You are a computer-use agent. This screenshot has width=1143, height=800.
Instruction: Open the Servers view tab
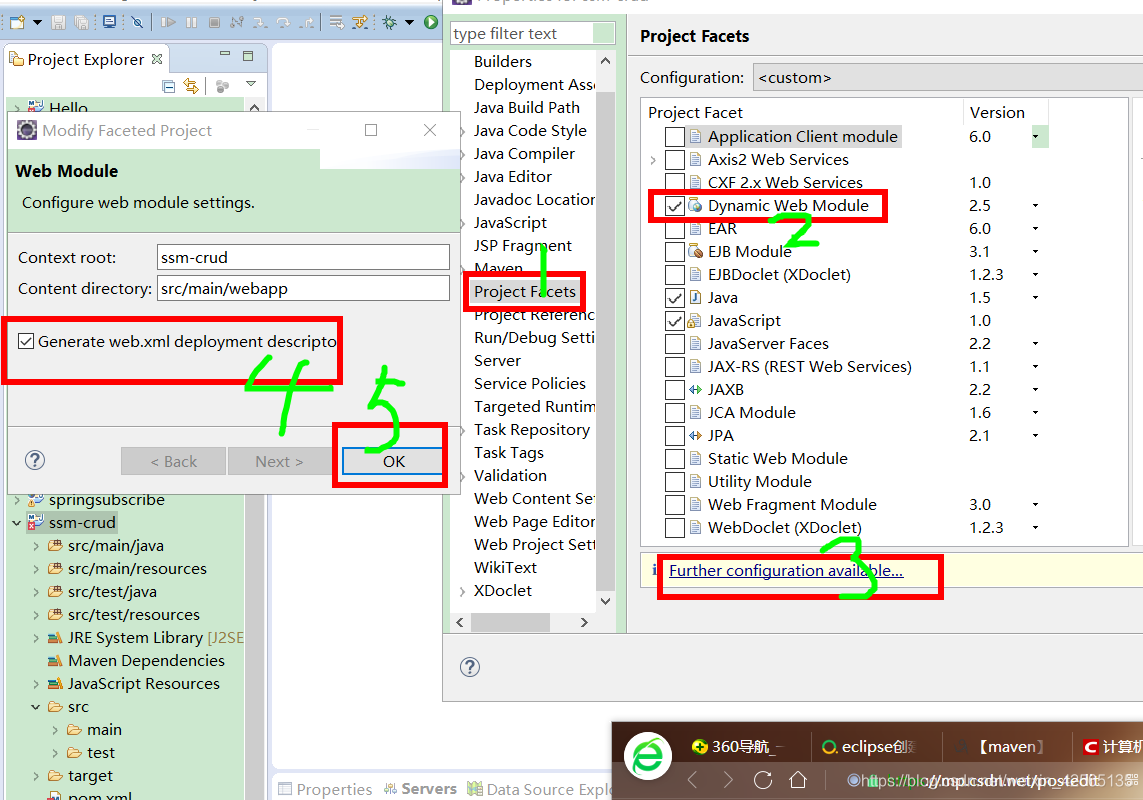(x=420, y=788)
